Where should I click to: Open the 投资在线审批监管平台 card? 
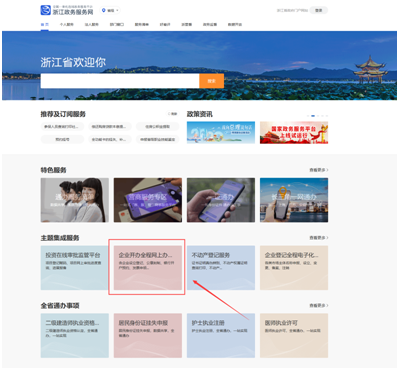click(x=75, y=268)
